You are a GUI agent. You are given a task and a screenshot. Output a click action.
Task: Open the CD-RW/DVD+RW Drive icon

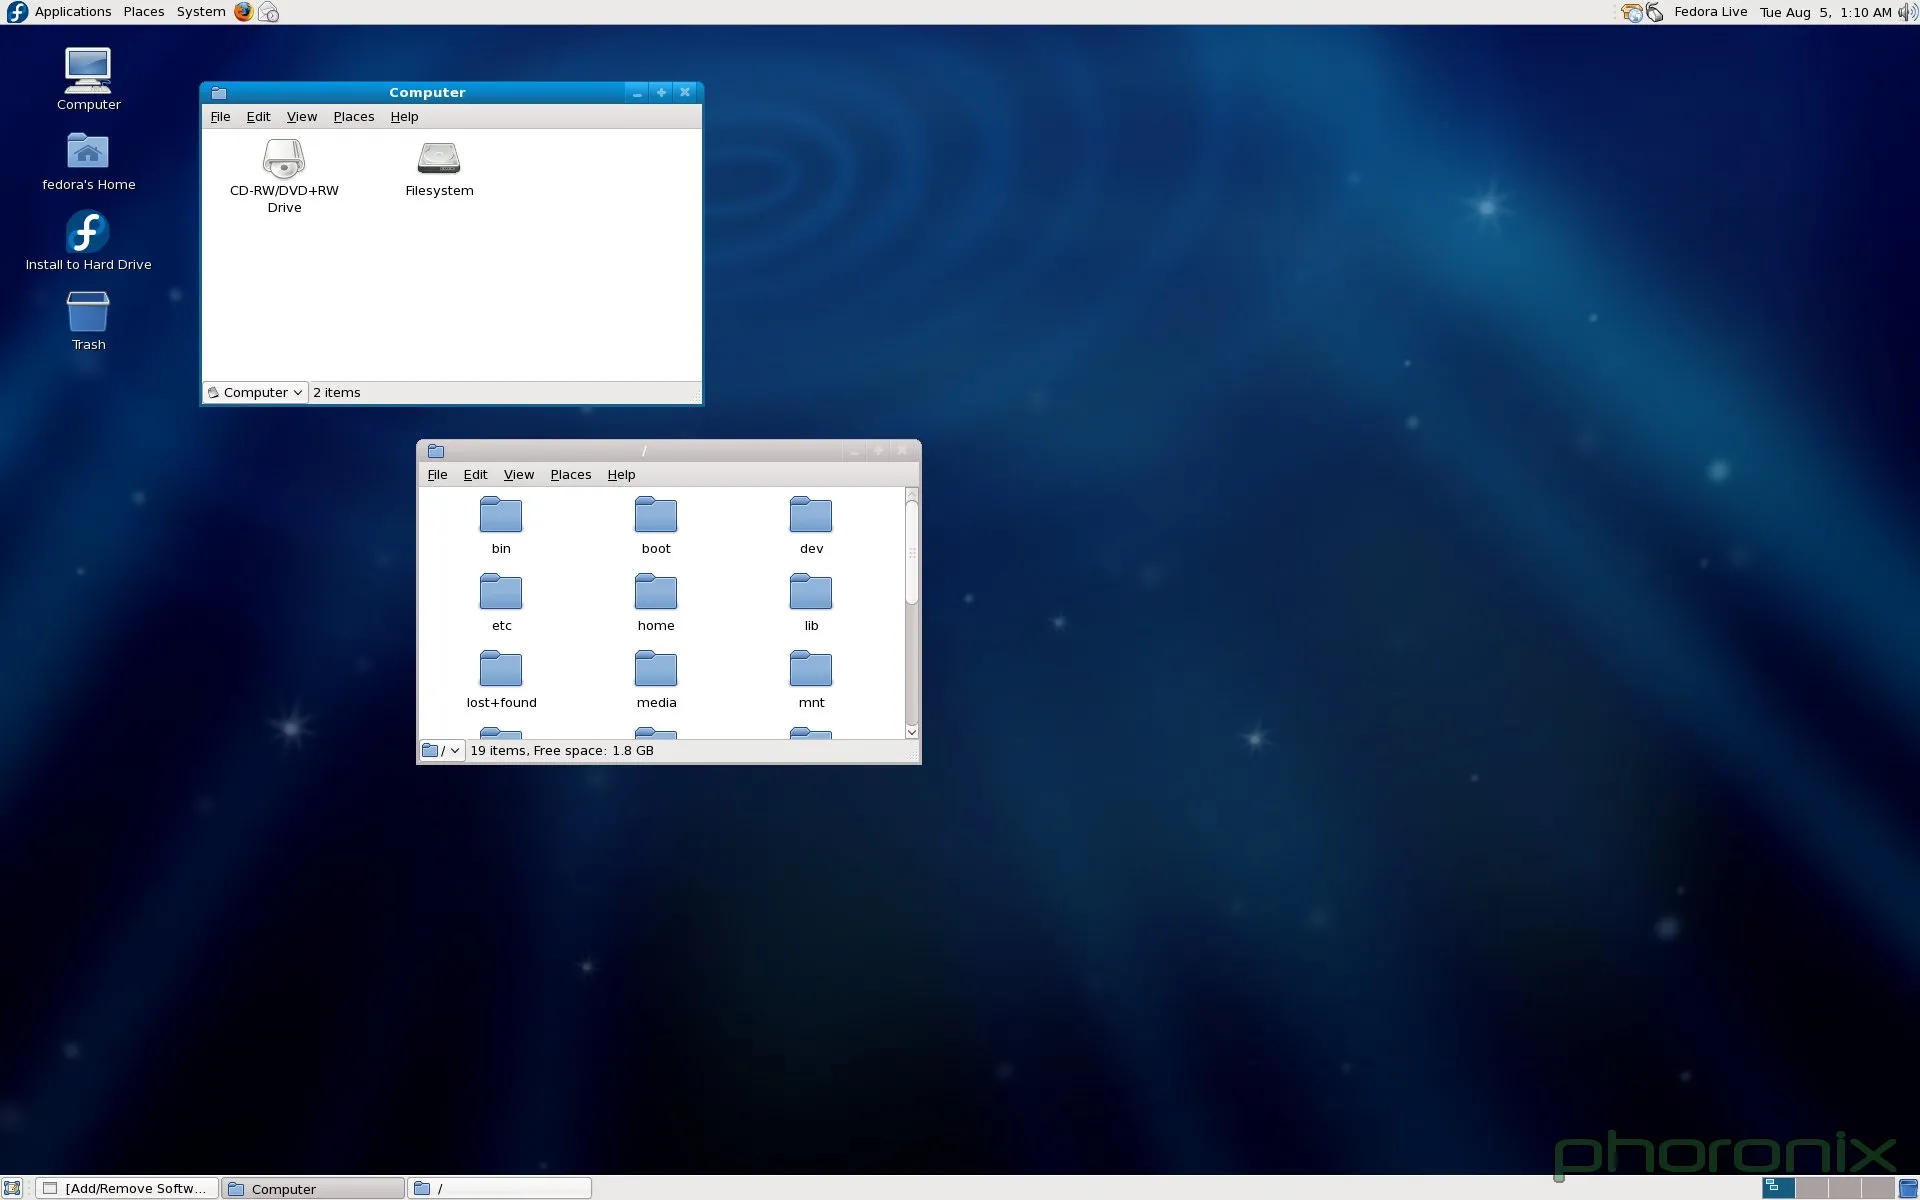pyautogui.click(x=284, y=160)
